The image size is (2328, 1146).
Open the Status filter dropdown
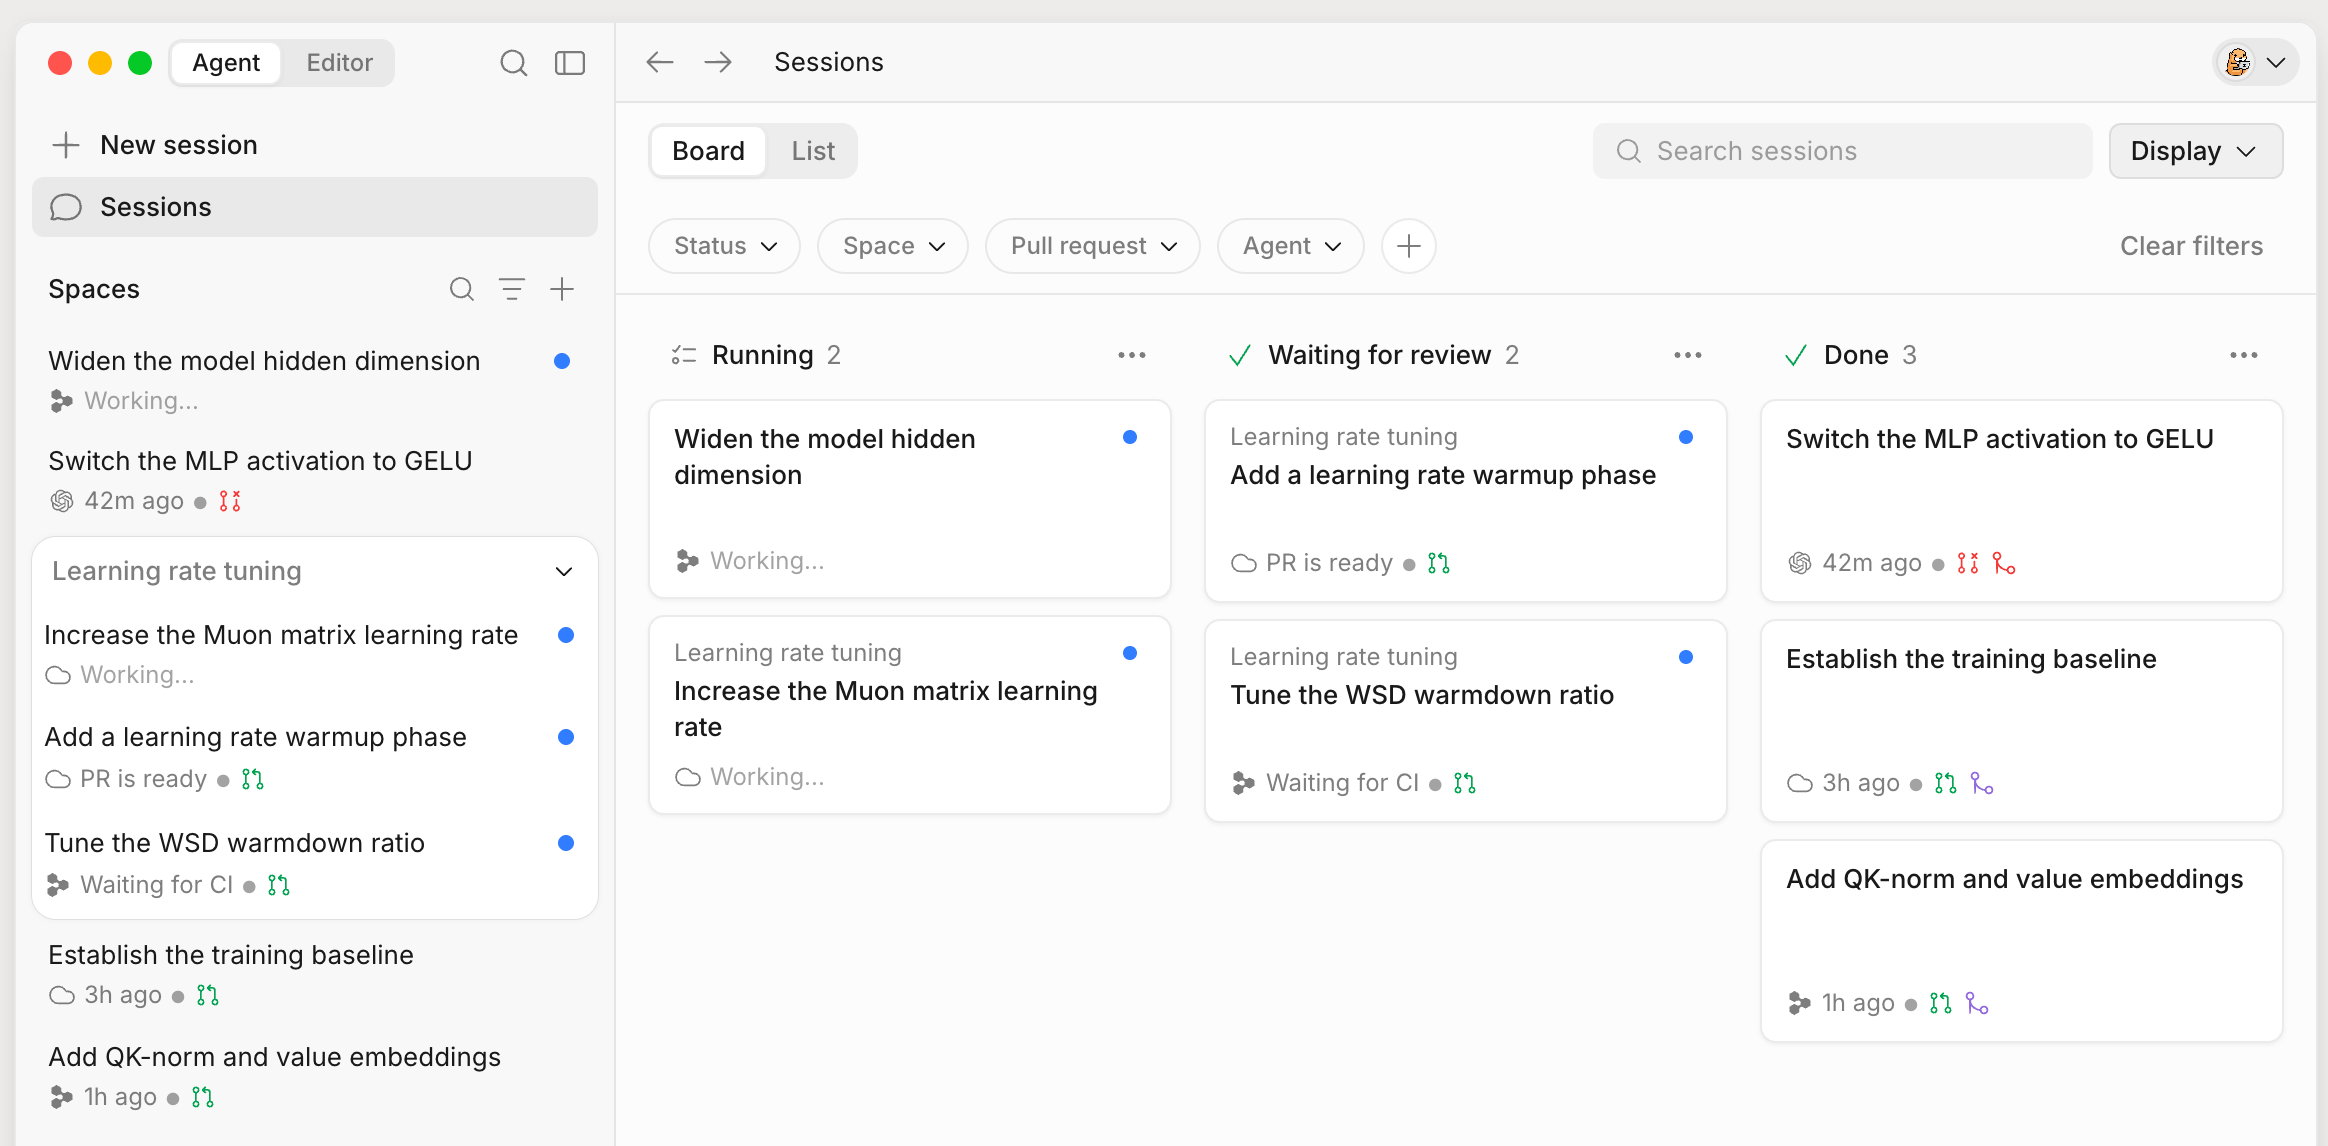(x=724, y=246)
